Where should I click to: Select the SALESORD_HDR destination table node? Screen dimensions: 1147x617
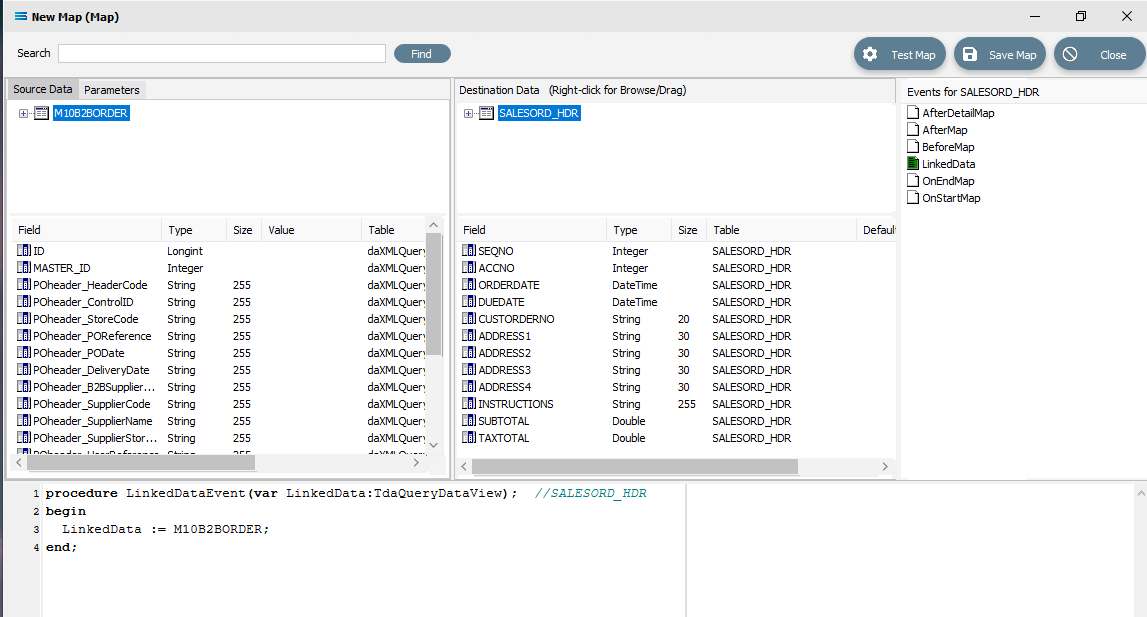click(538, 113)
